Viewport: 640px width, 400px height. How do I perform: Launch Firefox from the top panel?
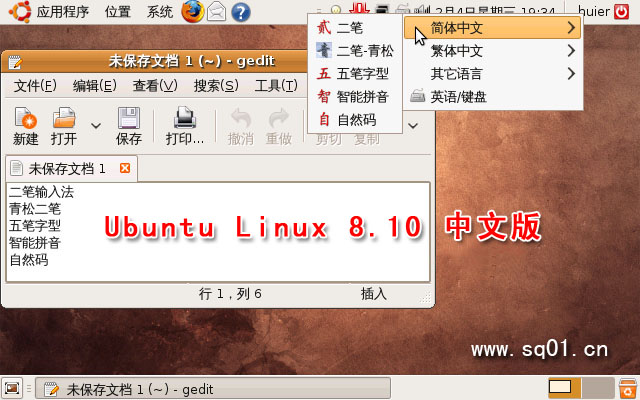[193, 12]
